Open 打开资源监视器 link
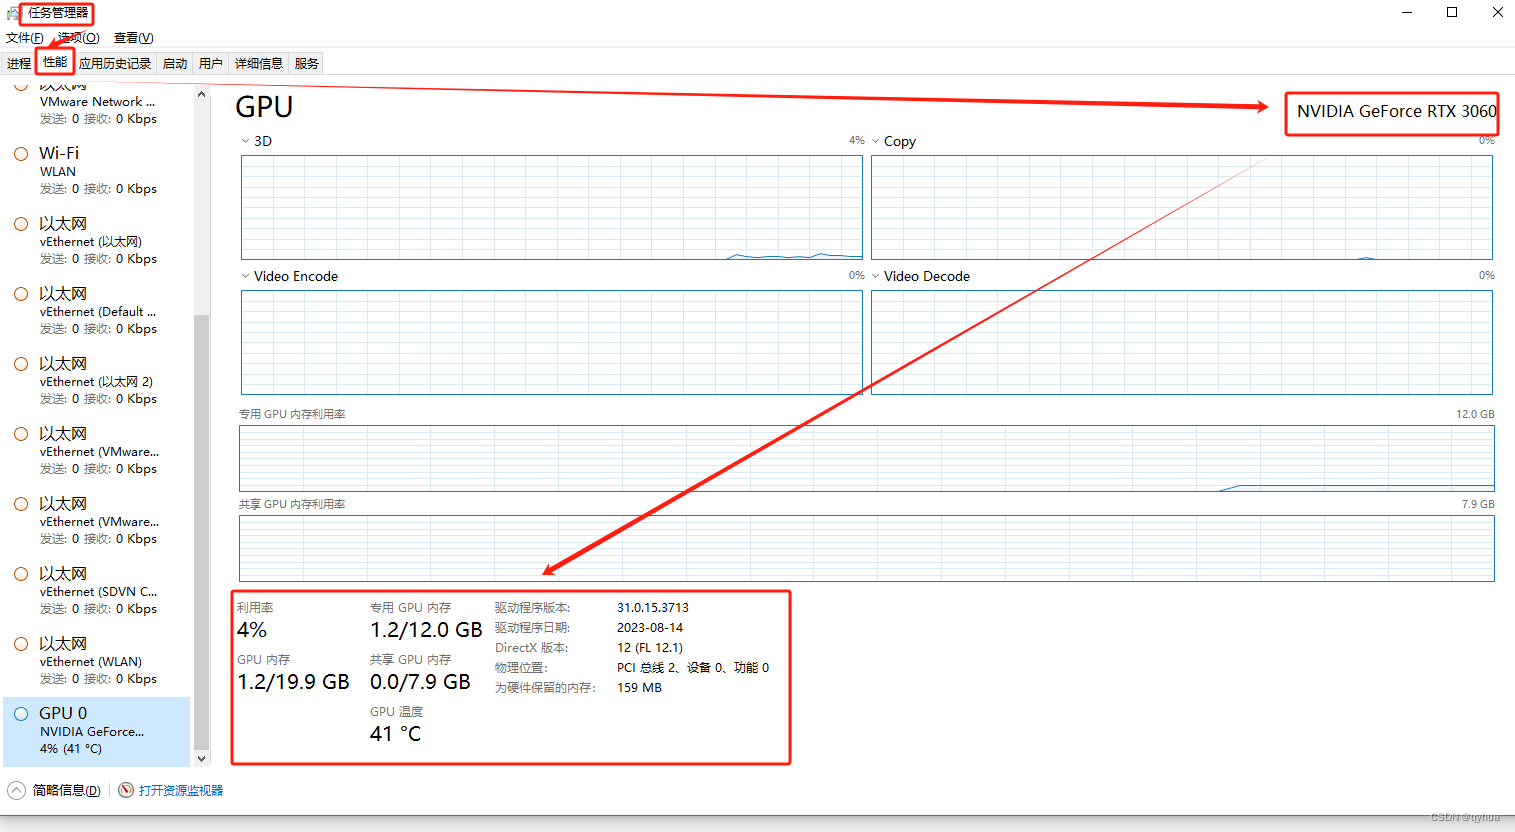Viewport: 1515px width, 832px height. 181,790
